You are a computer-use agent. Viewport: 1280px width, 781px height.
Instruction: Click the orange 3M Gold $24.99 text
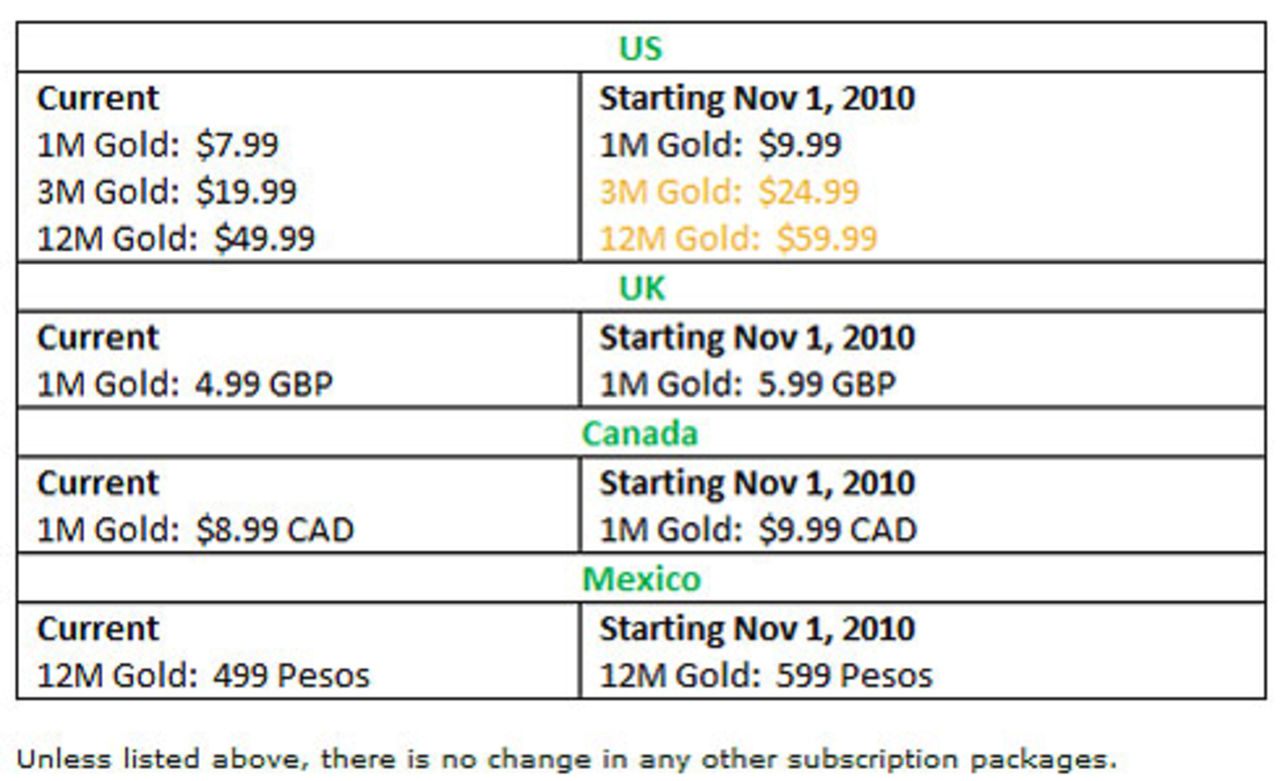coord(729,191)
